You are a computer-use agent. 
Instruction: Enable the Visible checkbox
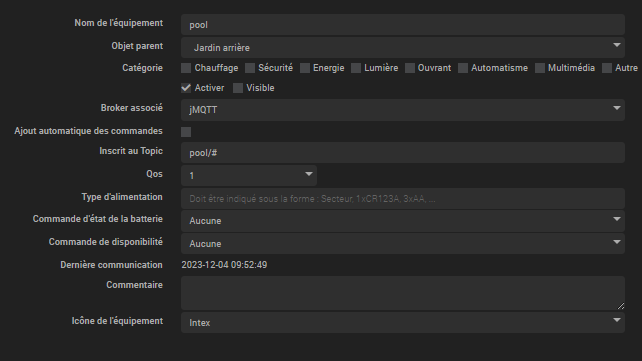tap(237, 88)
